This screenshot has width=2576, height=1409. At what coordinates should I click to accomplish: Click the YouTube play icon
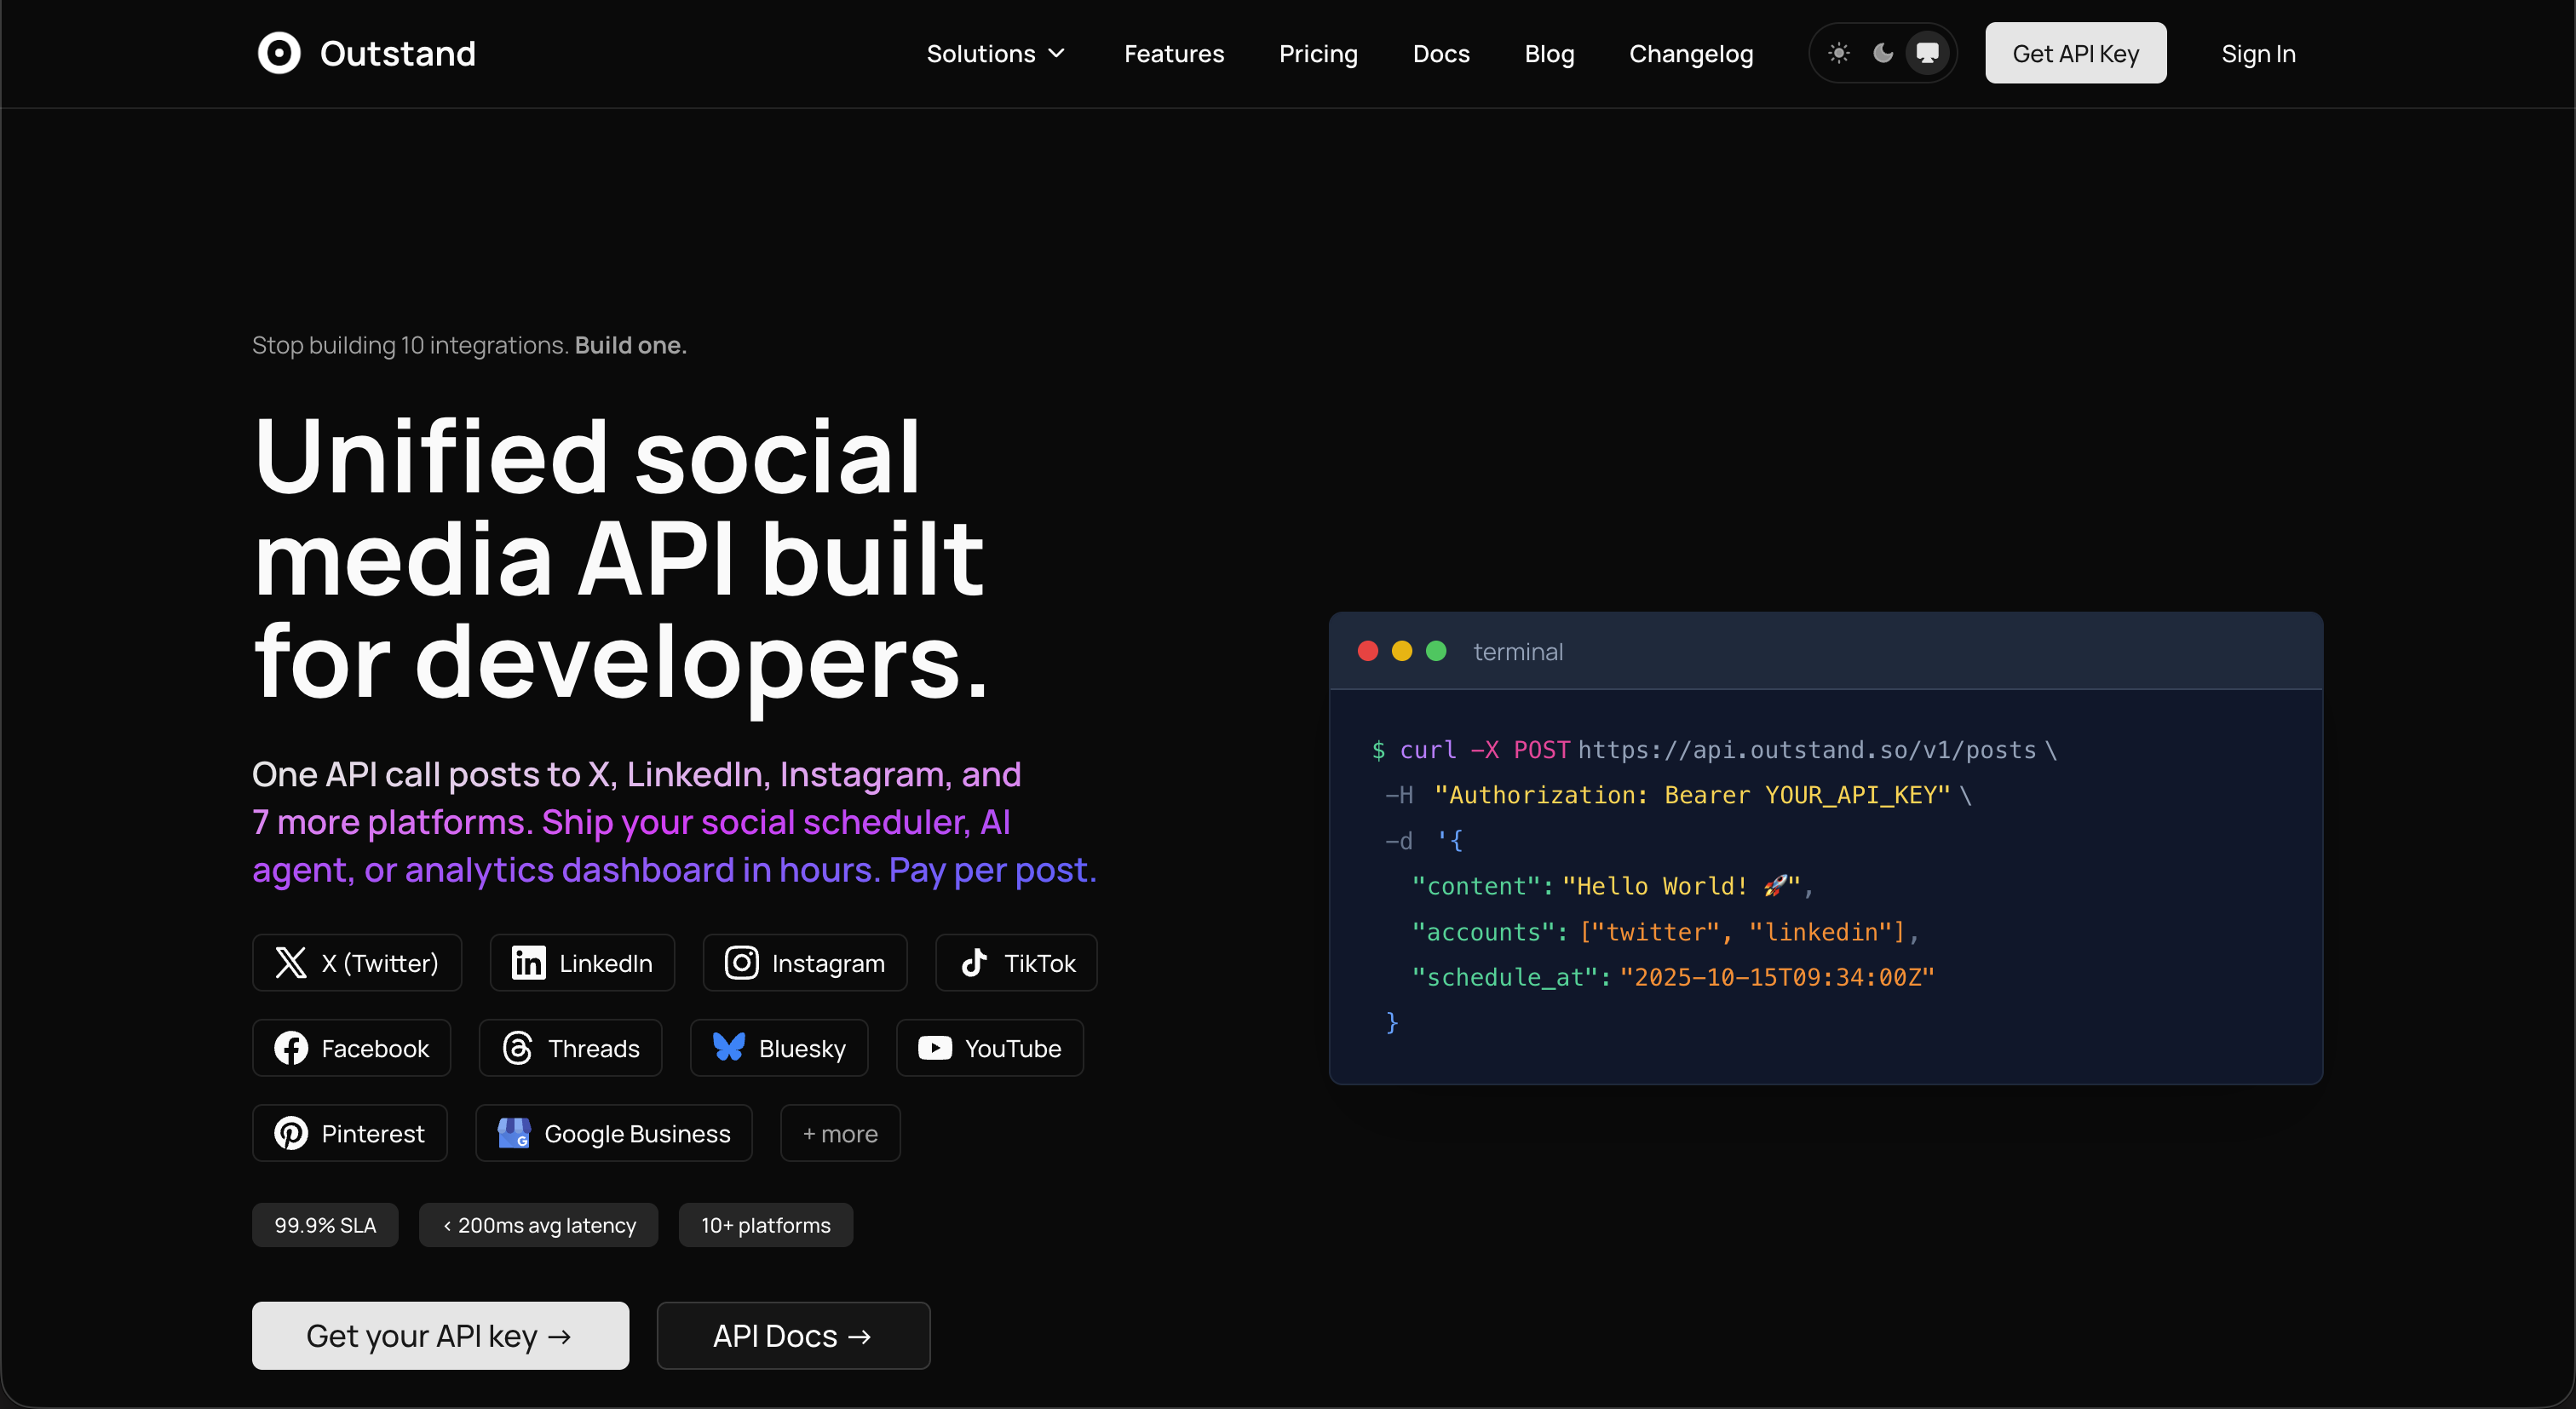tap(934, 1048)
